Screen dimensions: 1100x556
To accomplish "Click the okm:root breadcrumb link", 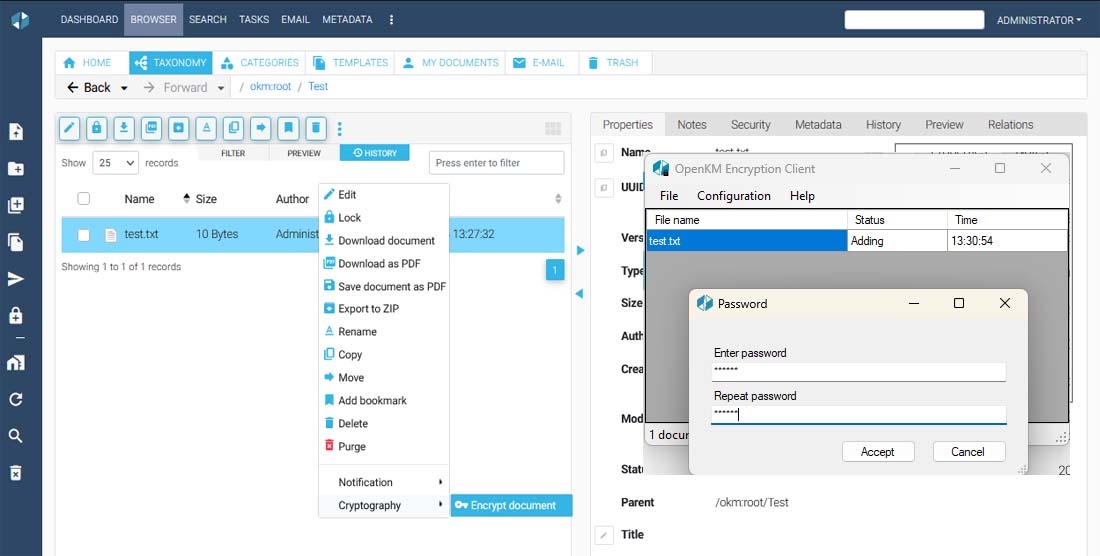I will (x=270, y=86).
